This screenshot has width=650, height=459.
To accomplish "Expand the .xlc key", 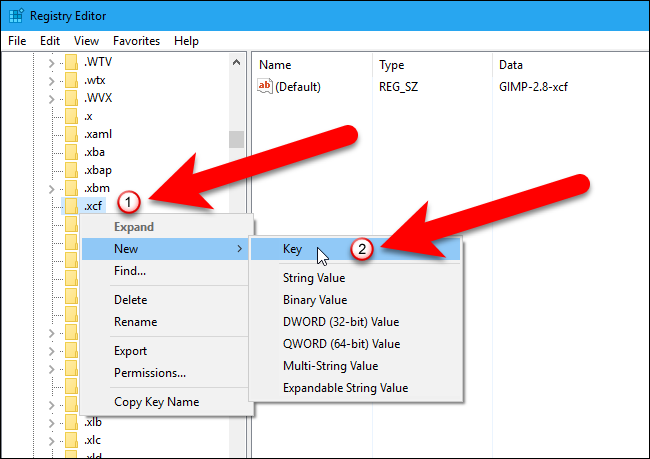I will click(51, 441).
